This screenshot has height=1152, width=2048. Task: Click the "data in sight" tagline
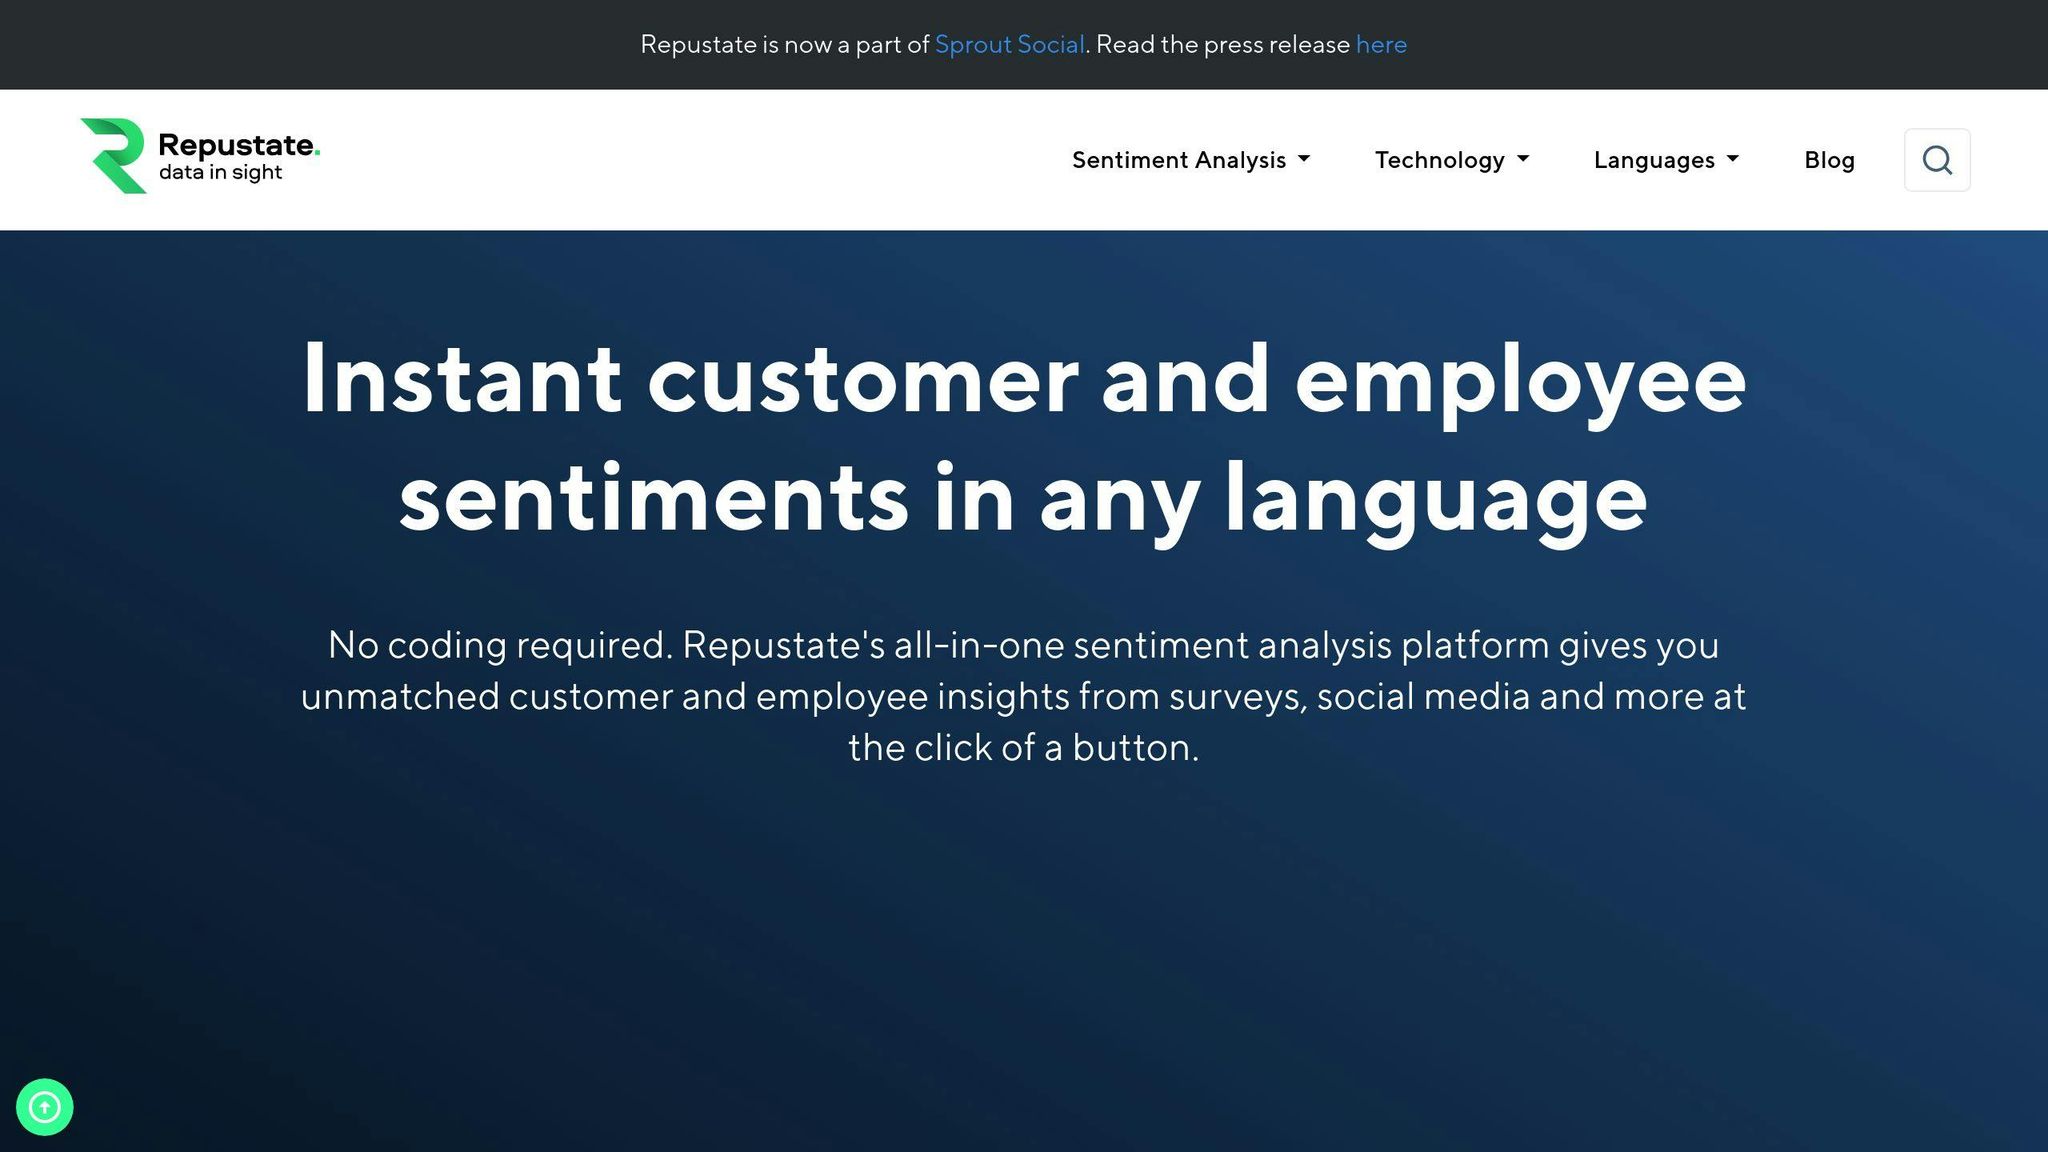[x=220, y=173]
